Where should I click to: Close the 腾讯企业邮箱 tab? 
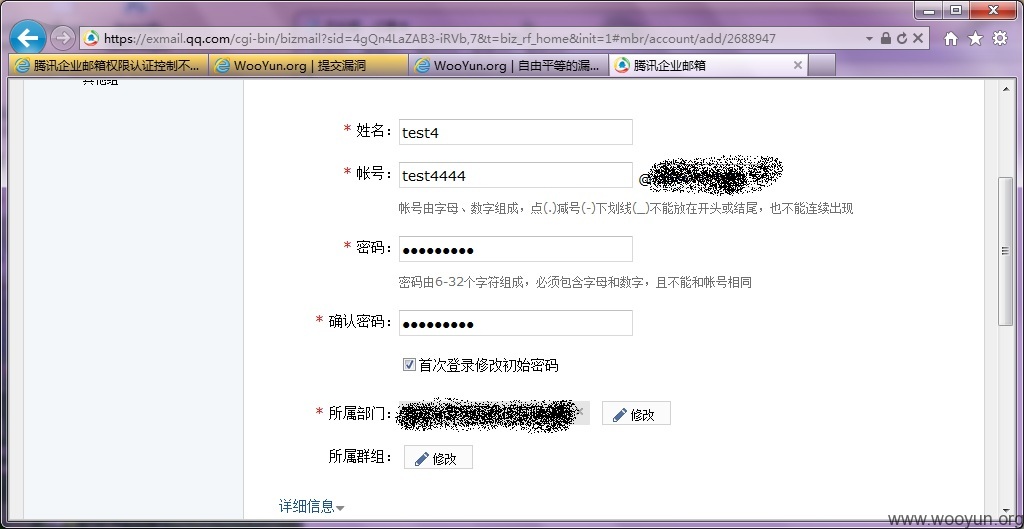[797, 65]
